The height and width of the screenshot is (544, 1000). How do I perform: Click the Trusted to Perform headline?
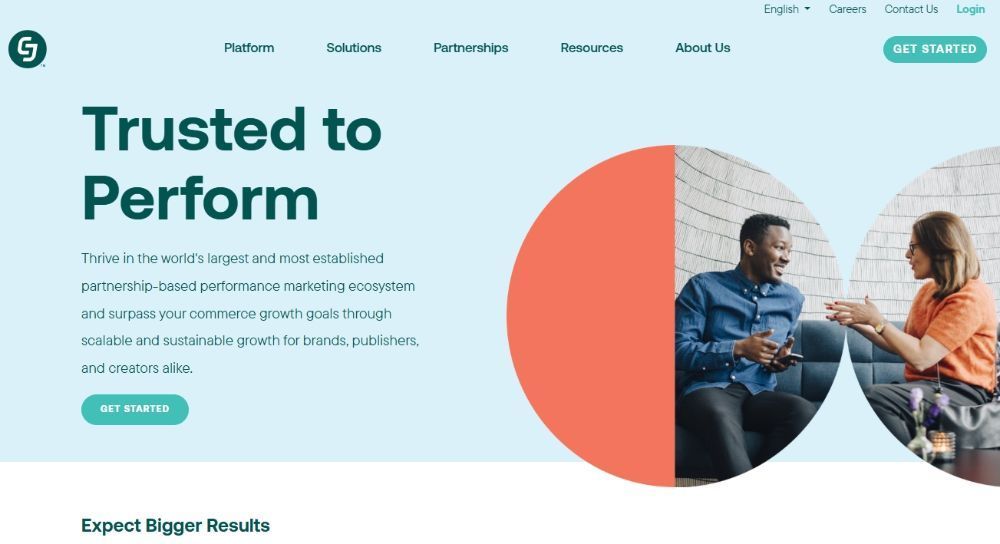point(232,164)
